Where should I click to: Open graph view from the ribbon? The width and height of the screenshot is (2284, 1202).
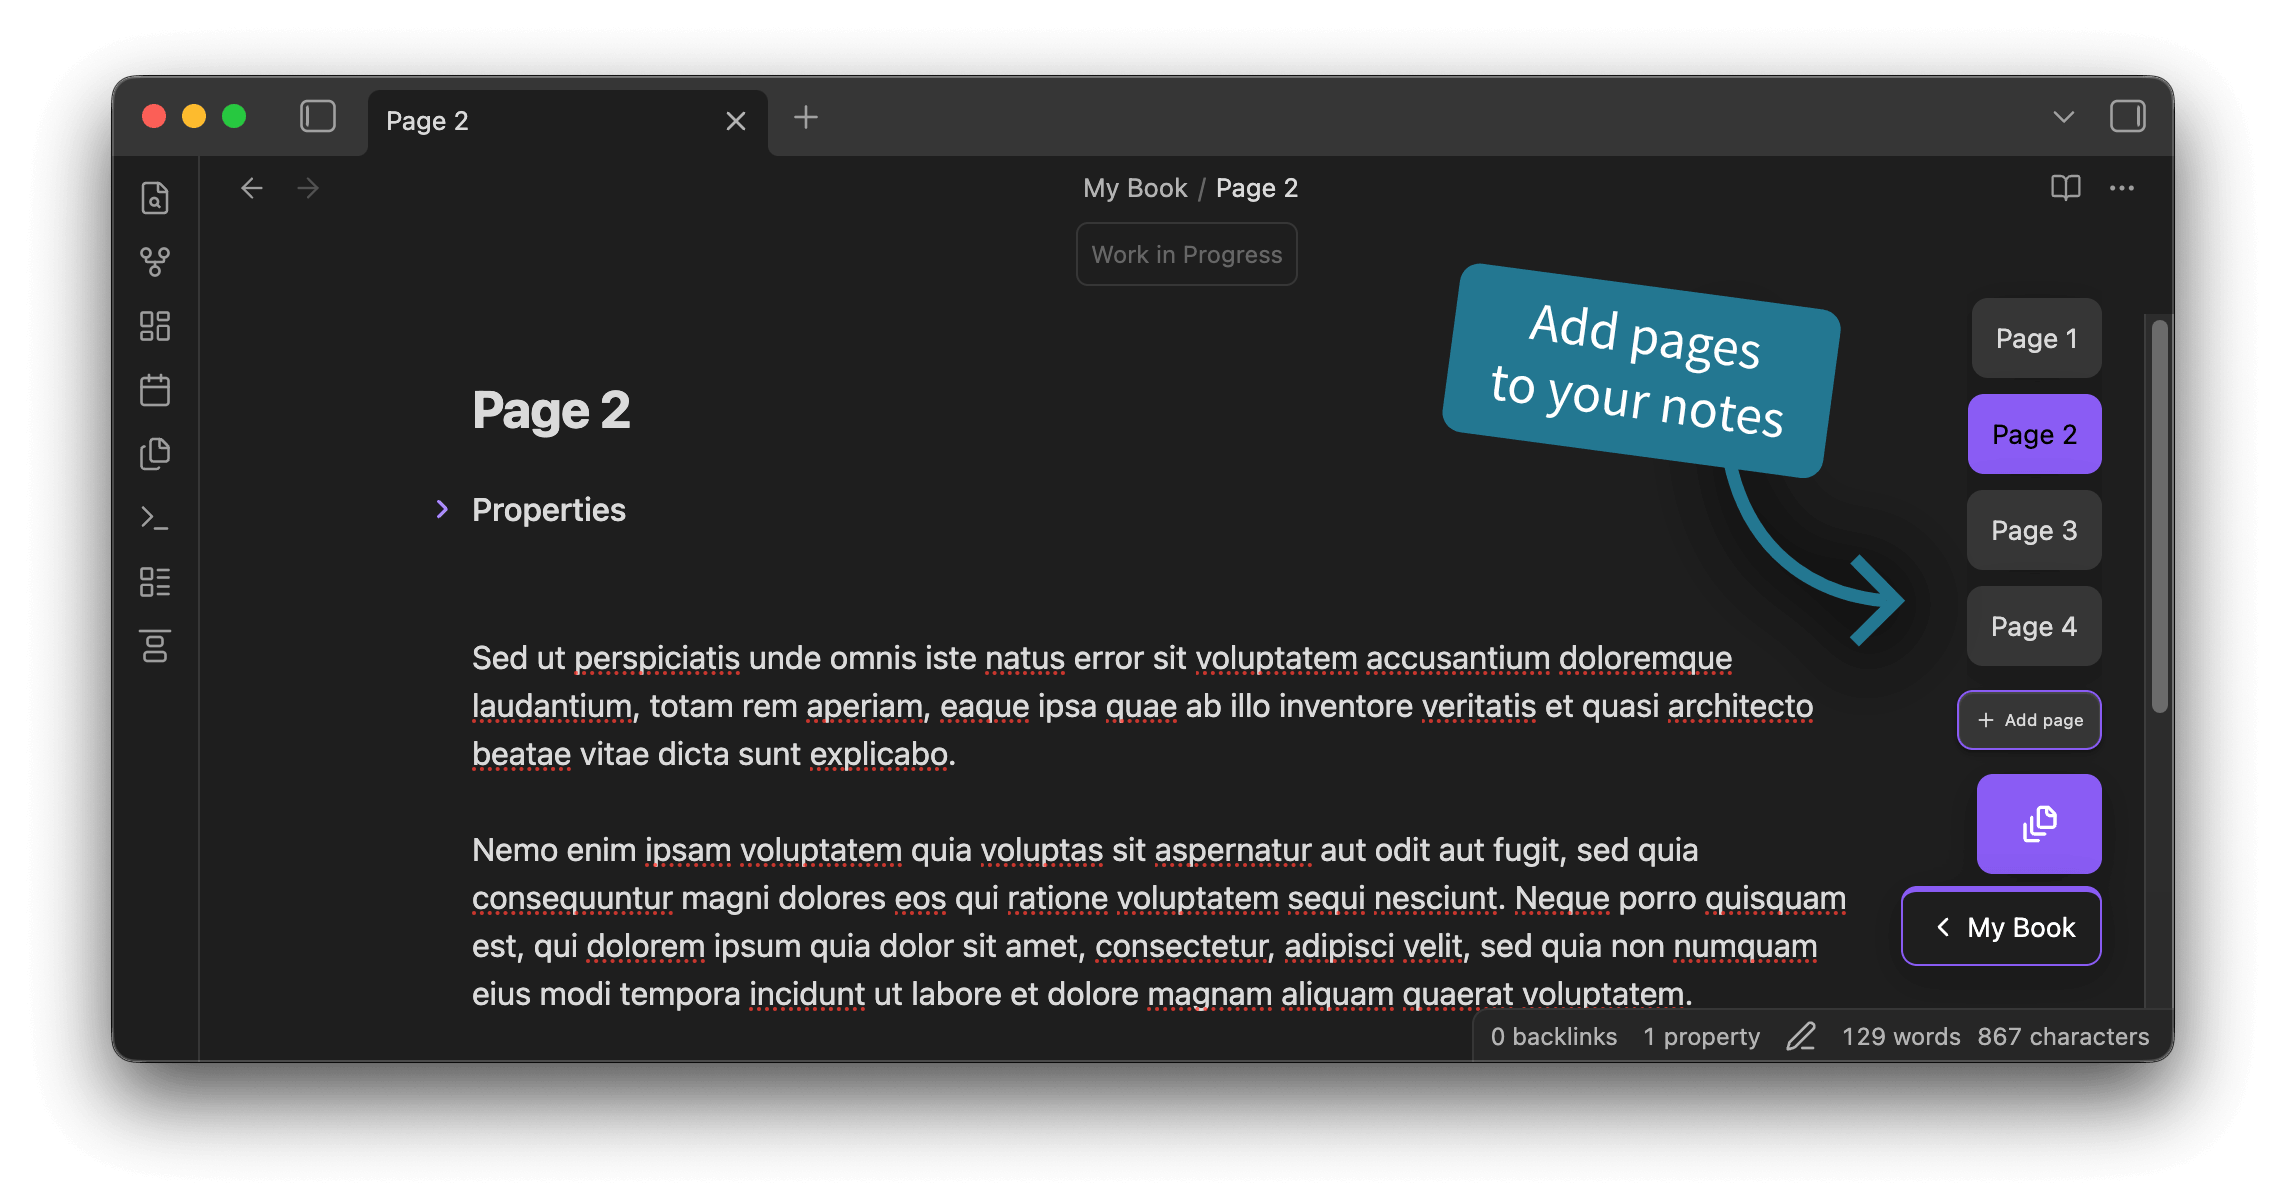(x=155, y=262)
